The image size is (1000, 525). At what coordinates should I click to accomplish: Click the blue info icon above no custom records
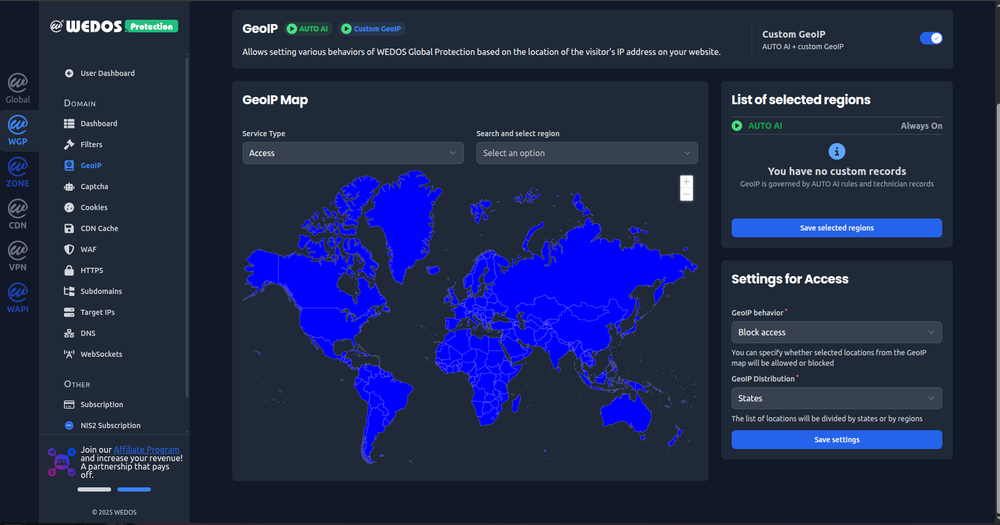click(837, 152)
